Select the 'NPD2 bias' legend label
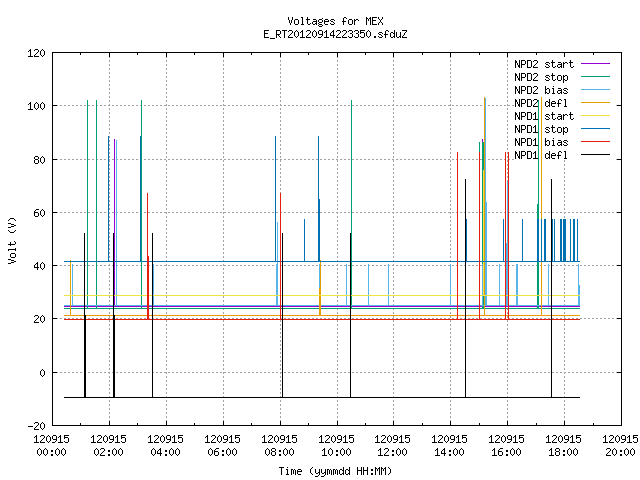 (x=541, y=90)
